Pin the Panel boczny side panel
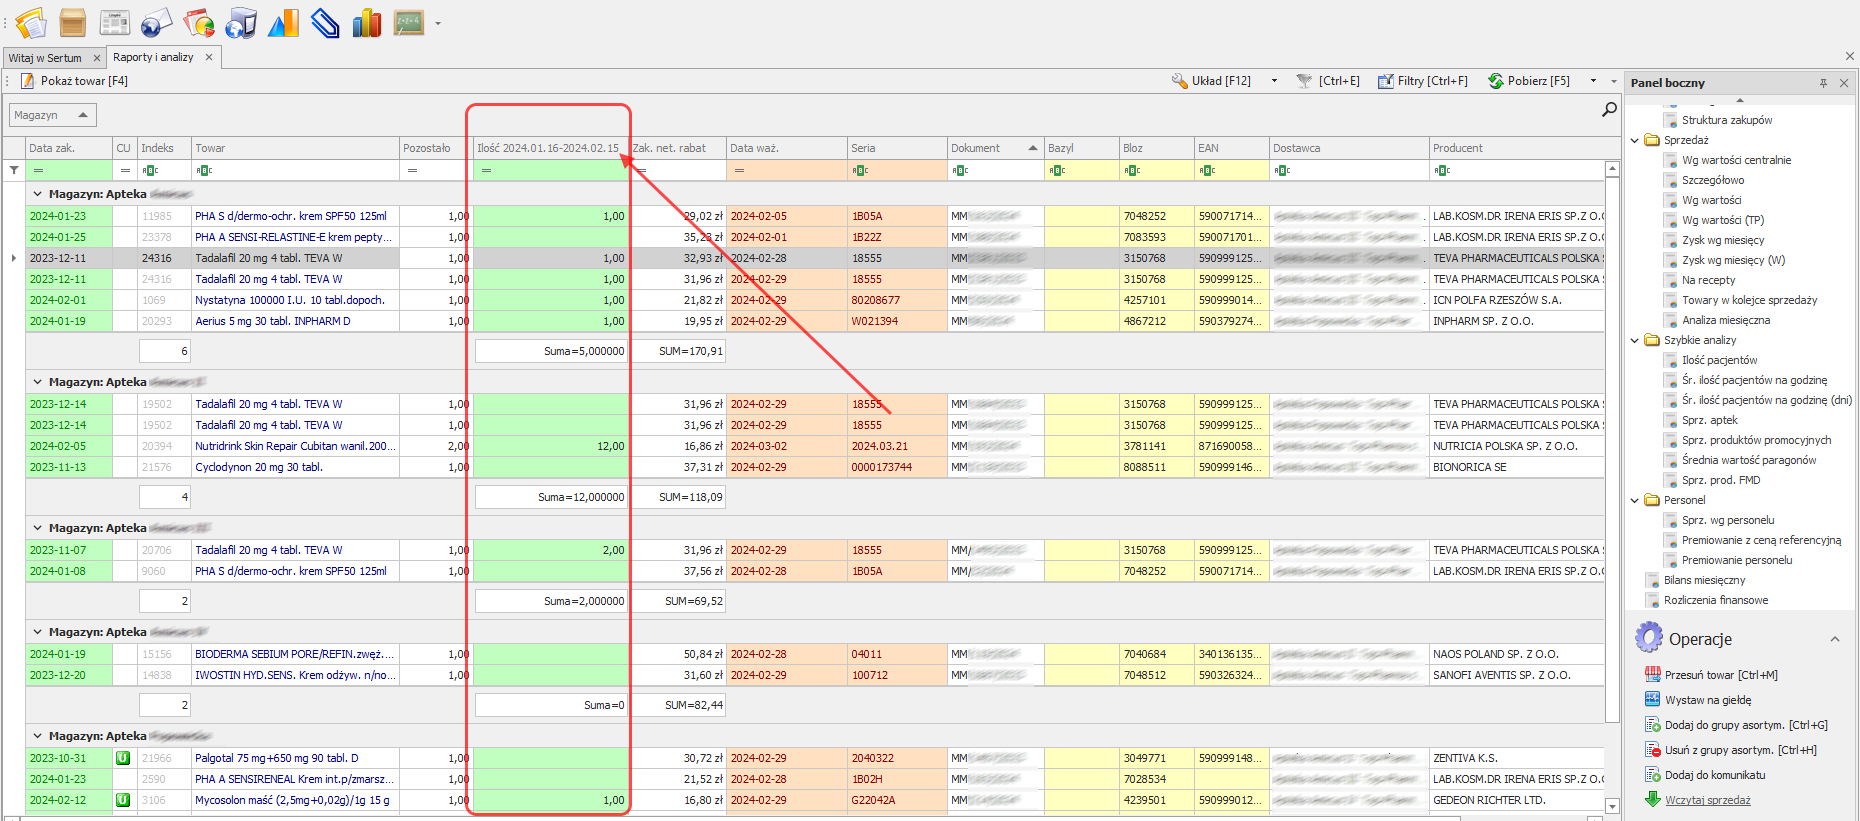The width and height of the screenshot is (1860, 821). (1823, 83)
